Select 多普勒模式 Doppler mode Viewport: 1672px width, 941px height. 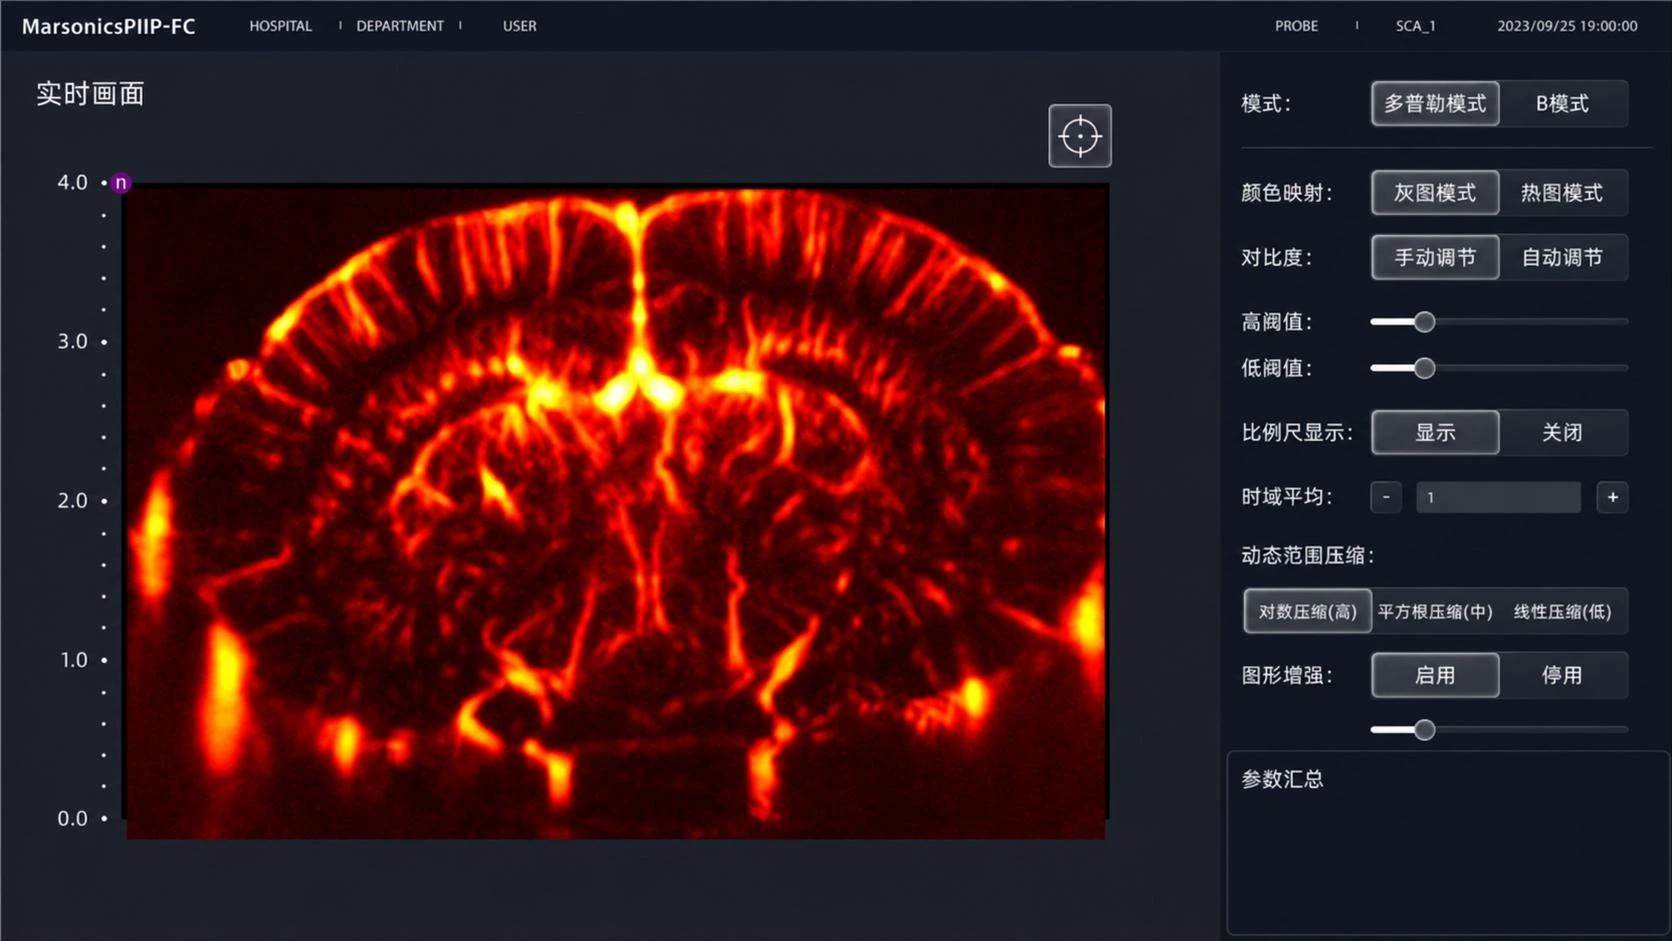tap(1435, 104)
